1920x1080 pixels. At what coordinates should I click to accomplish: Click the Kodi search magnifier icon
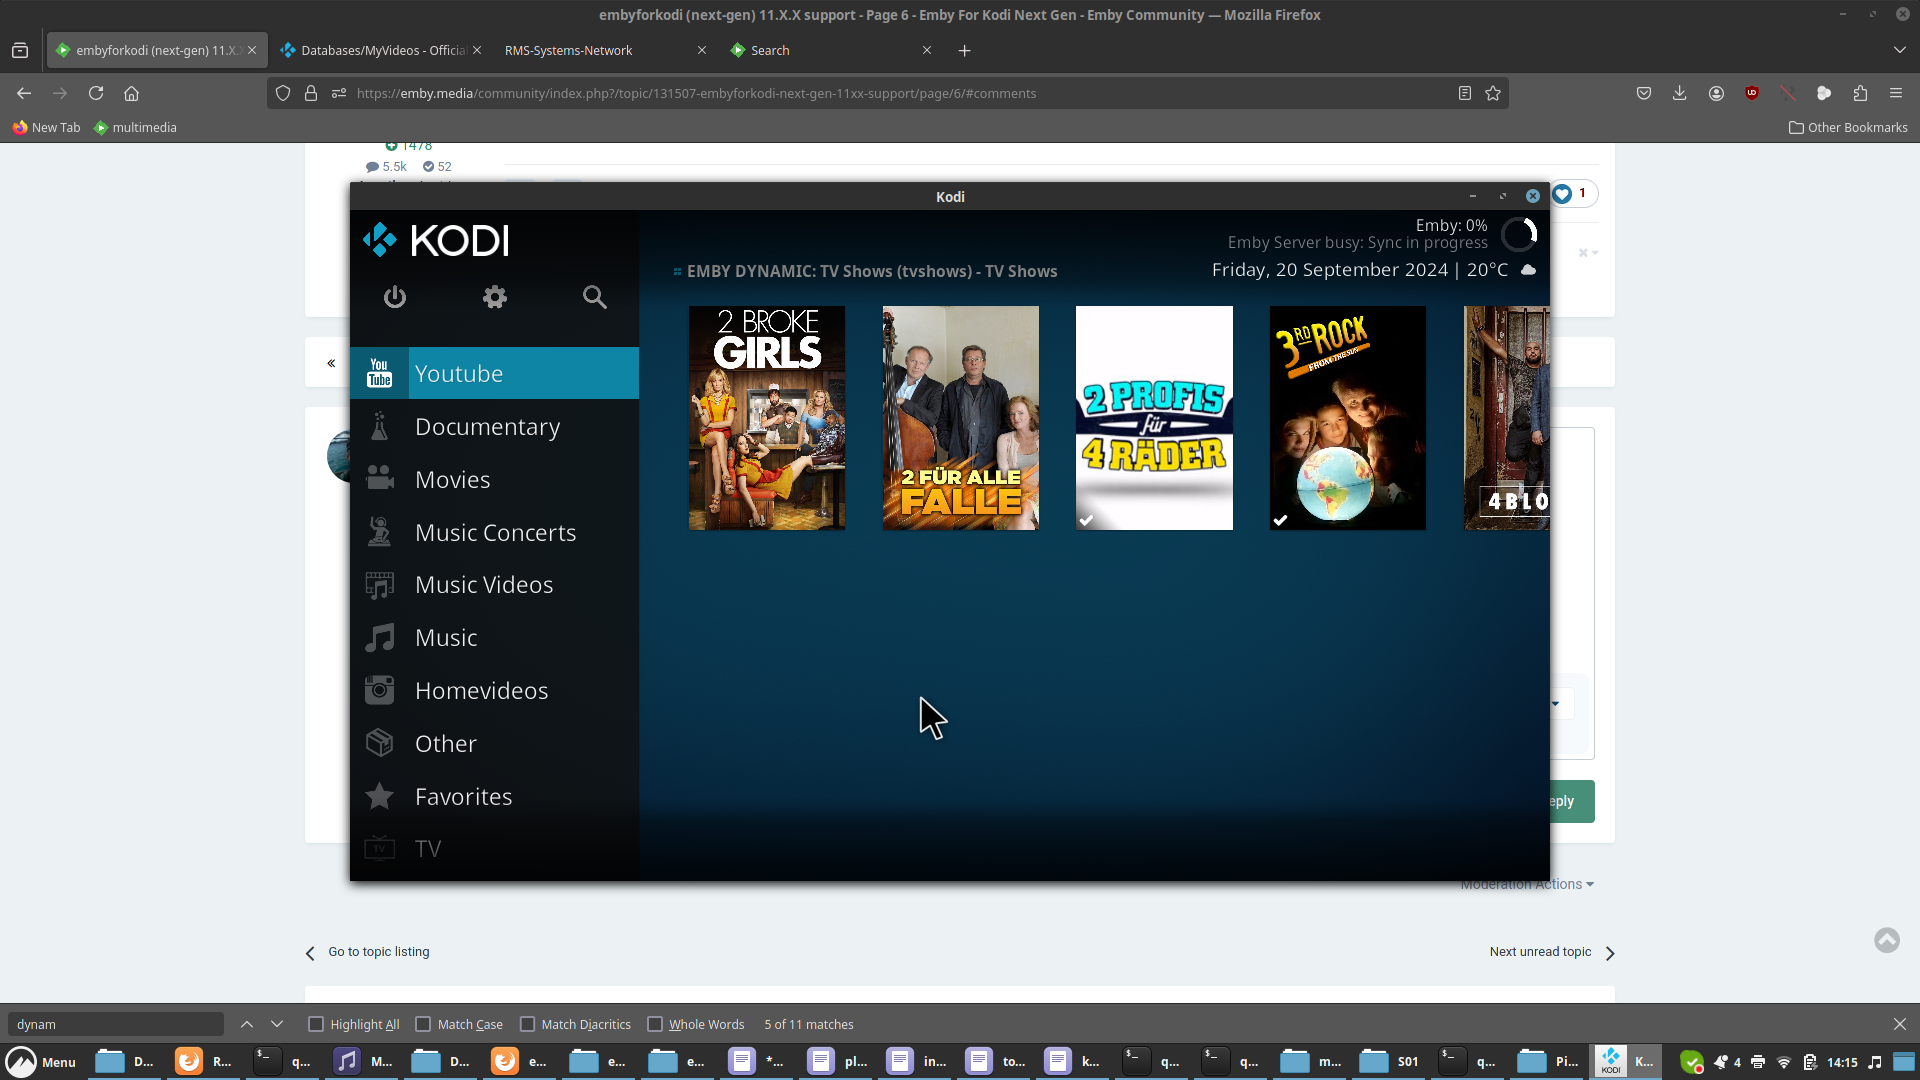595,297
